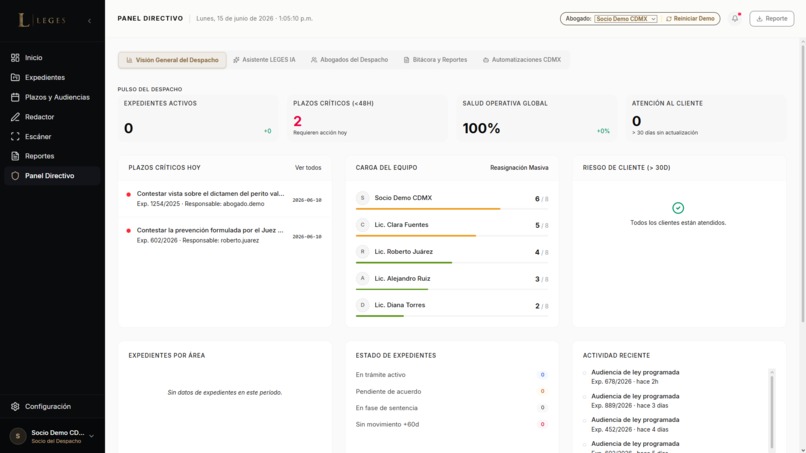Screen dimensions: 806x453
Task: Open Redactor in sidebar
Action: tap(52, 117)
